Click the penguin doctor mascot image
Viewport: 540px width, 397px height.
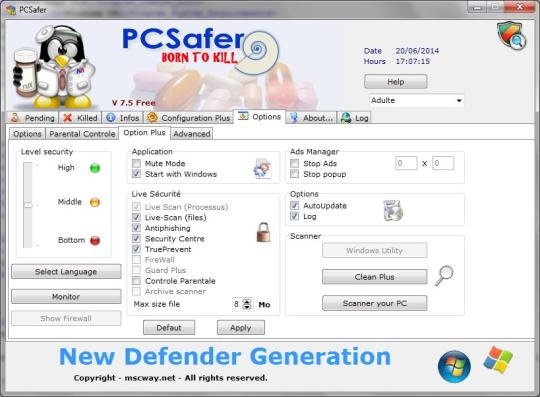(x=53, y=67)
